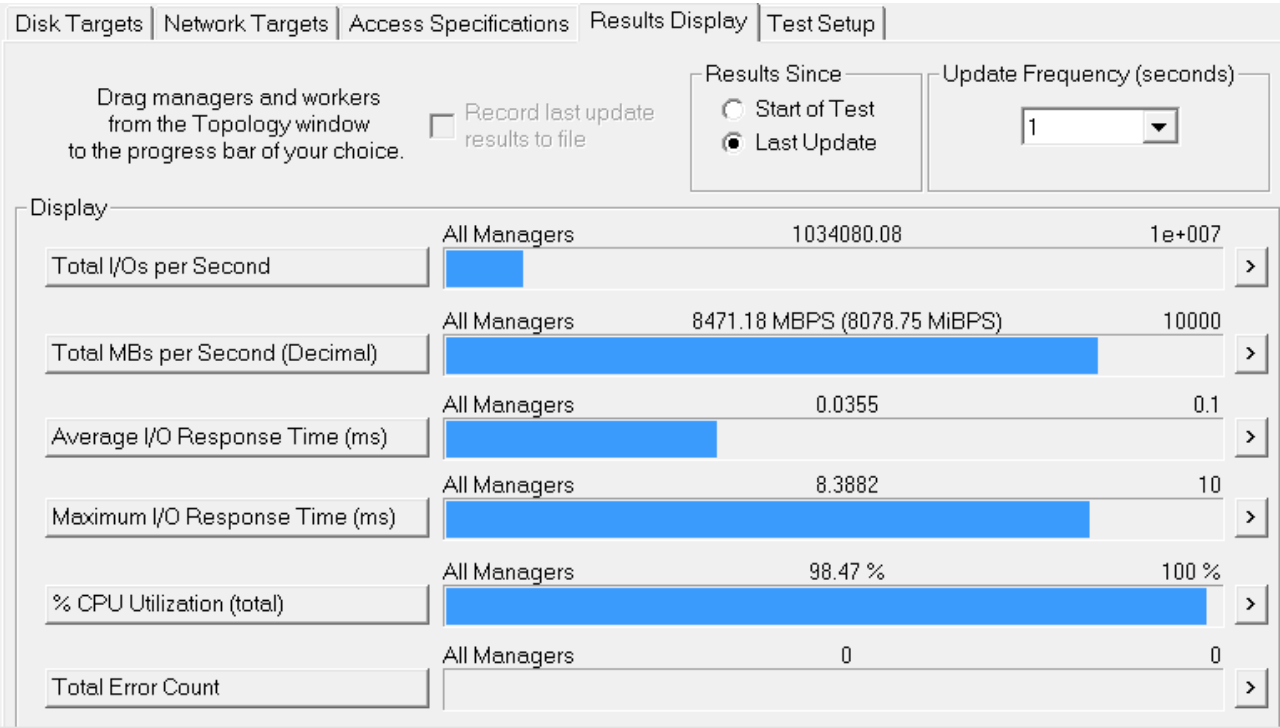
Task: Click arrow button beside CPU Utilization bar
Action: tap(1248, 604)
